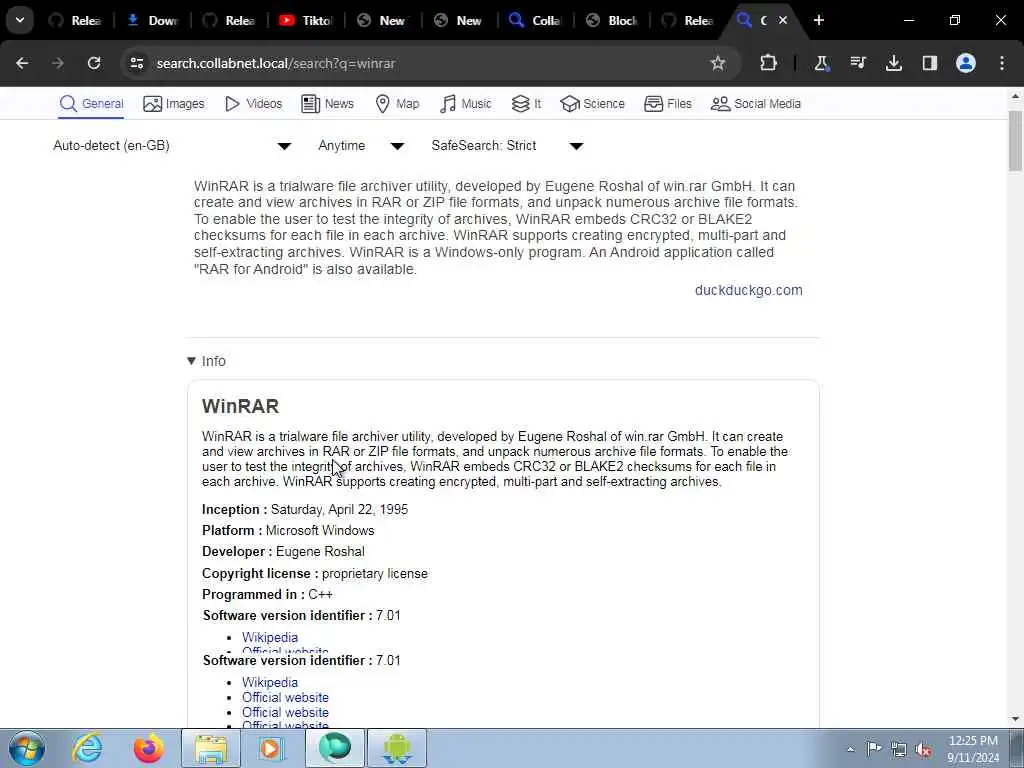Open the duckduckgo.com source link

coord(748,290)
